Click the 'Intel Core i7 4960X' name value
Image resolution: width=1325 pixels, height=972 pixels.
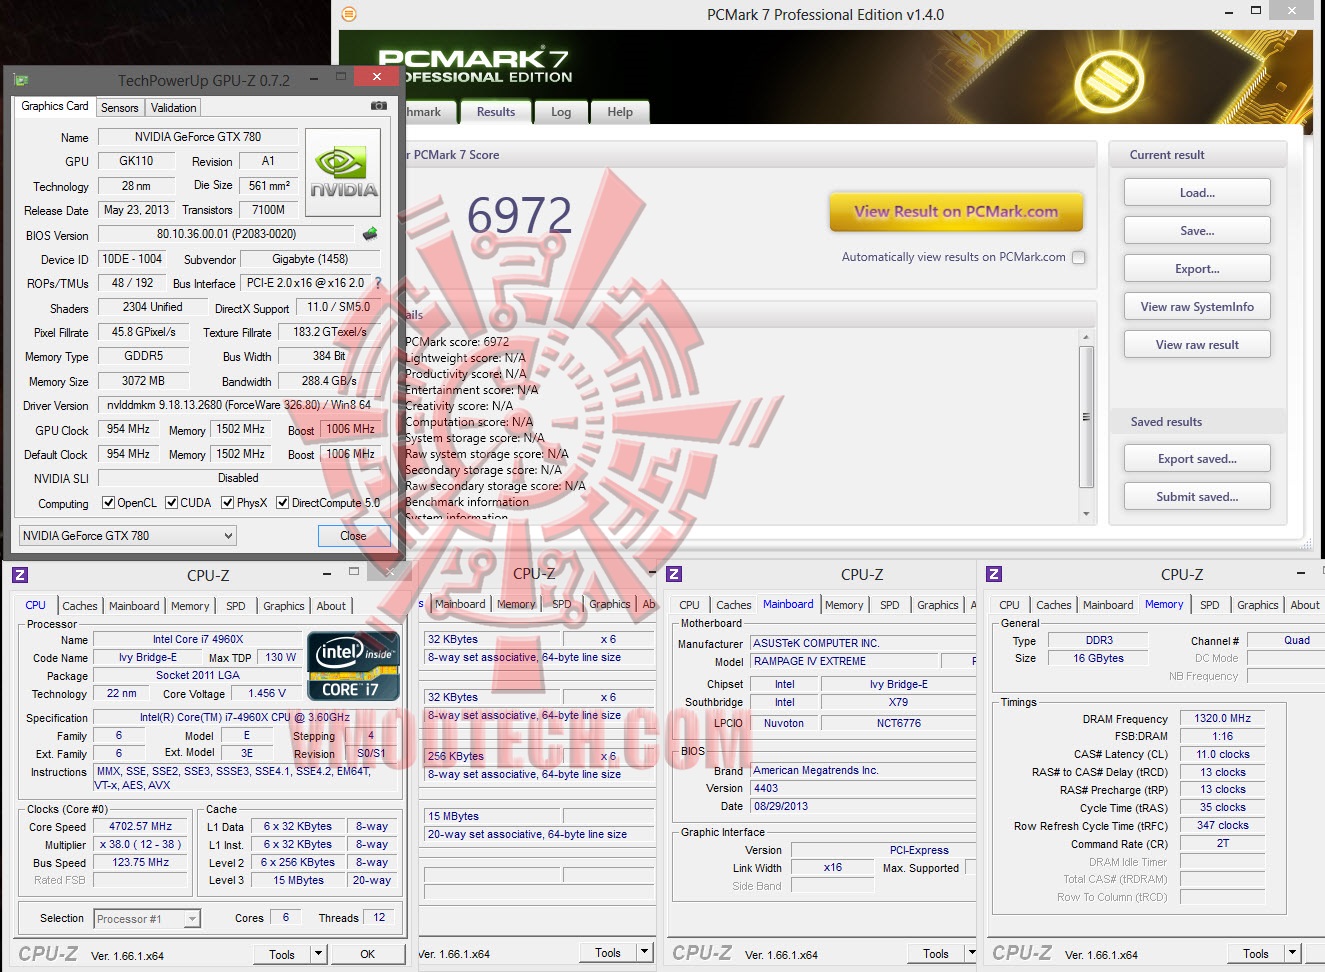click(x=198, y=640)
